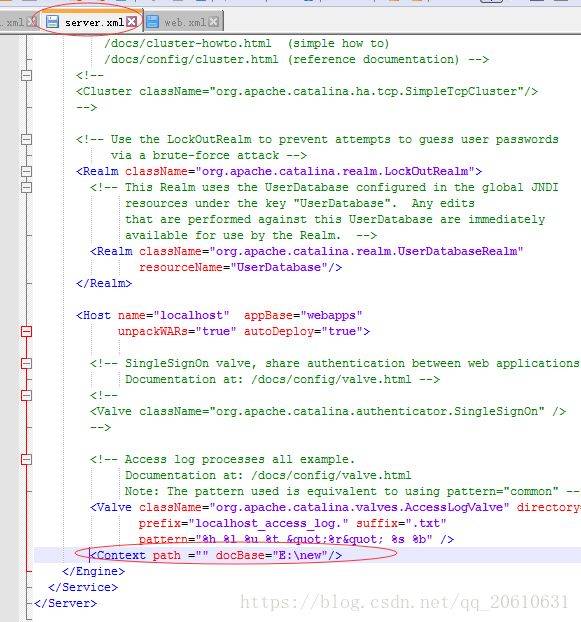Collapse the SingleSignOn valve comment fold
Viewport: 581px width, 622px height.
26,363
